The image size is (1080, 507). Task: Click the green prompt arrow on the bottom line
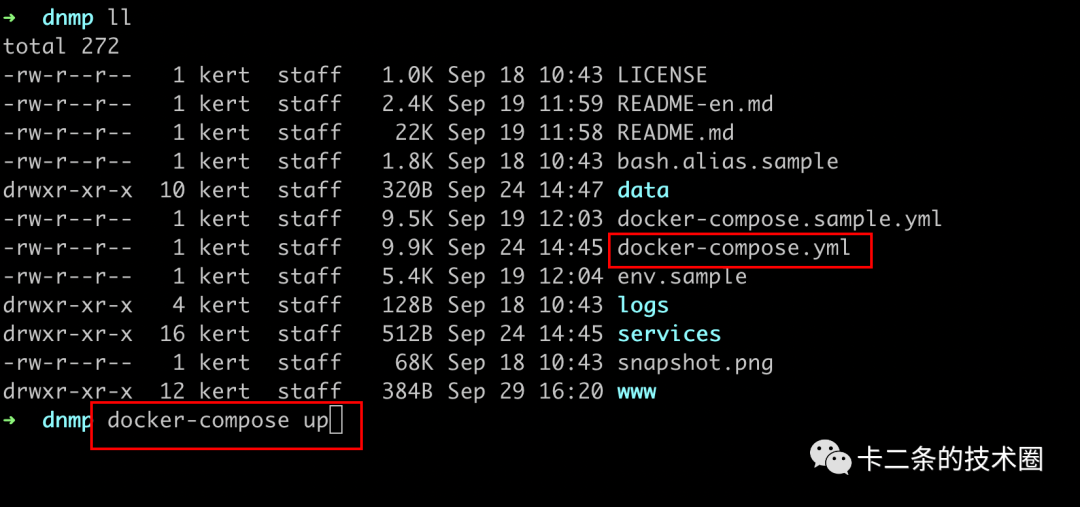(x=10, y=420)
